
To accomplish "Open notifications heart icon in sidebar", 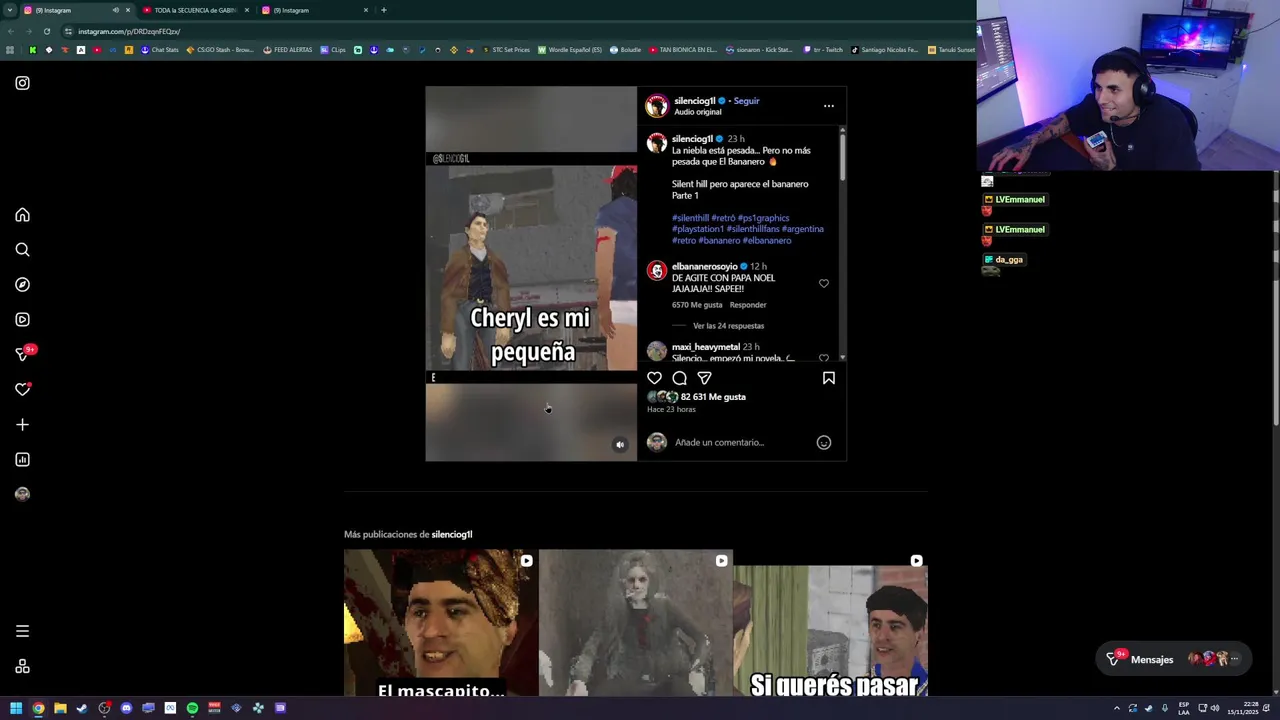I will tap(22, 390).
